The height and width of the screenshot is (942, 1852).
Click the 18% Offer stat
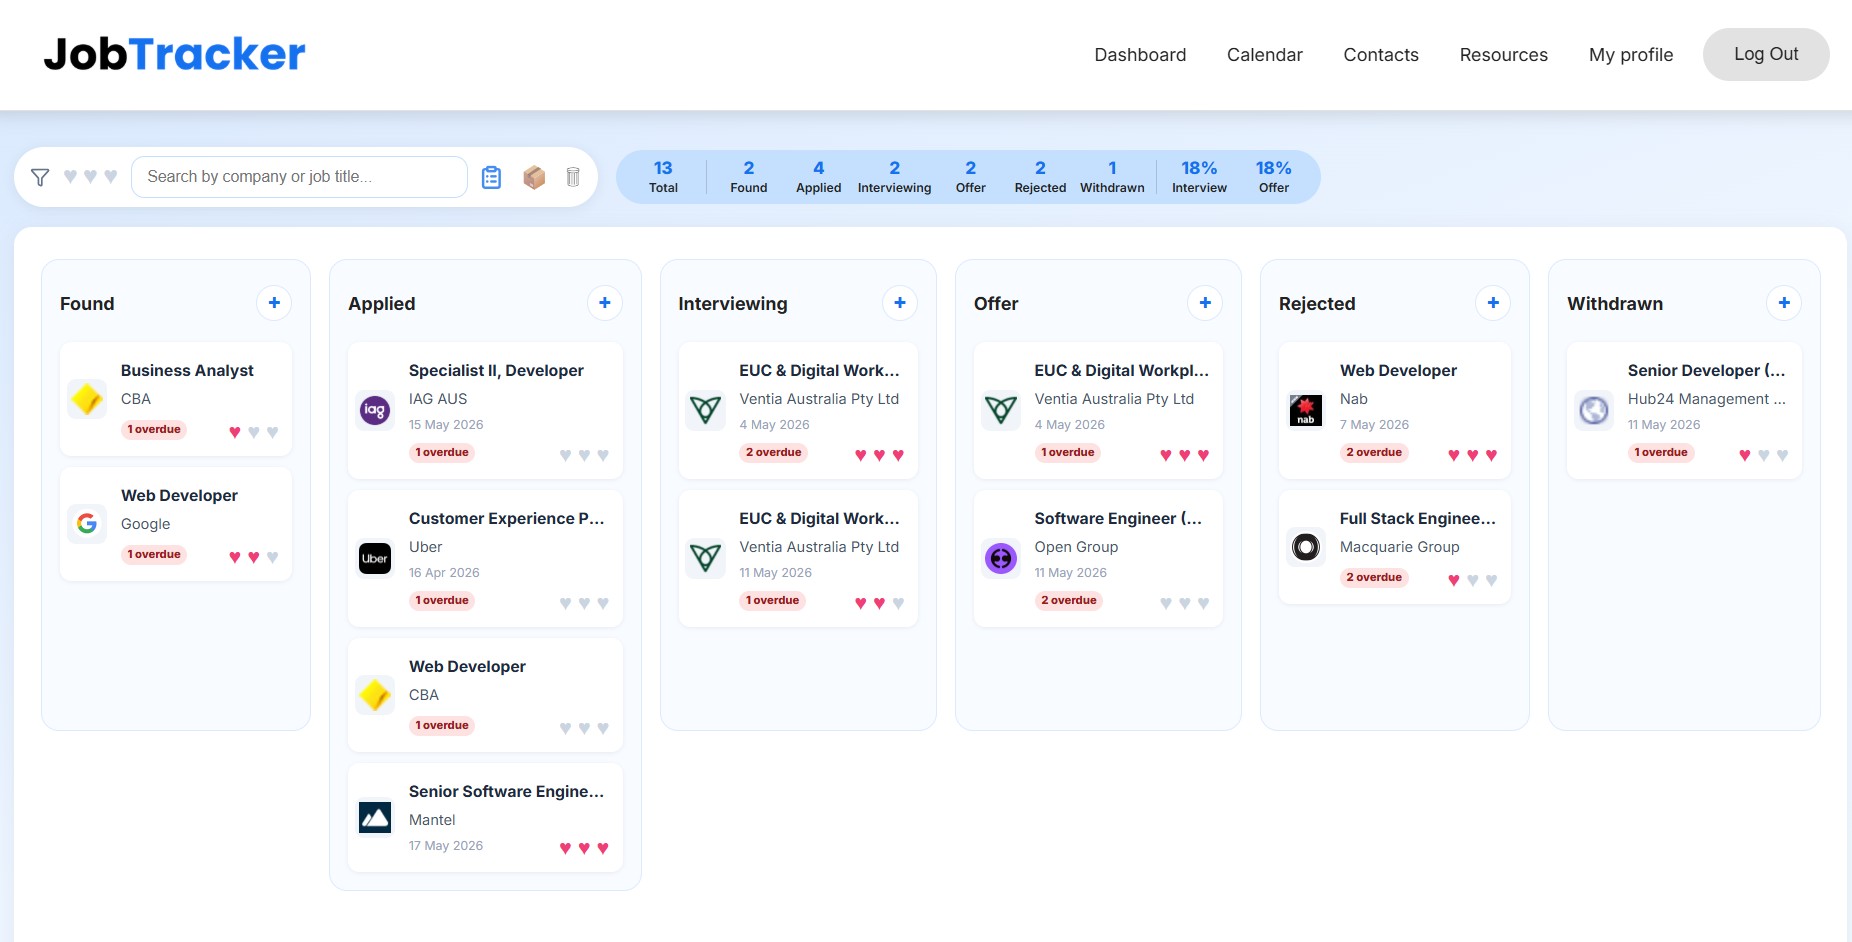(1274, 177)
